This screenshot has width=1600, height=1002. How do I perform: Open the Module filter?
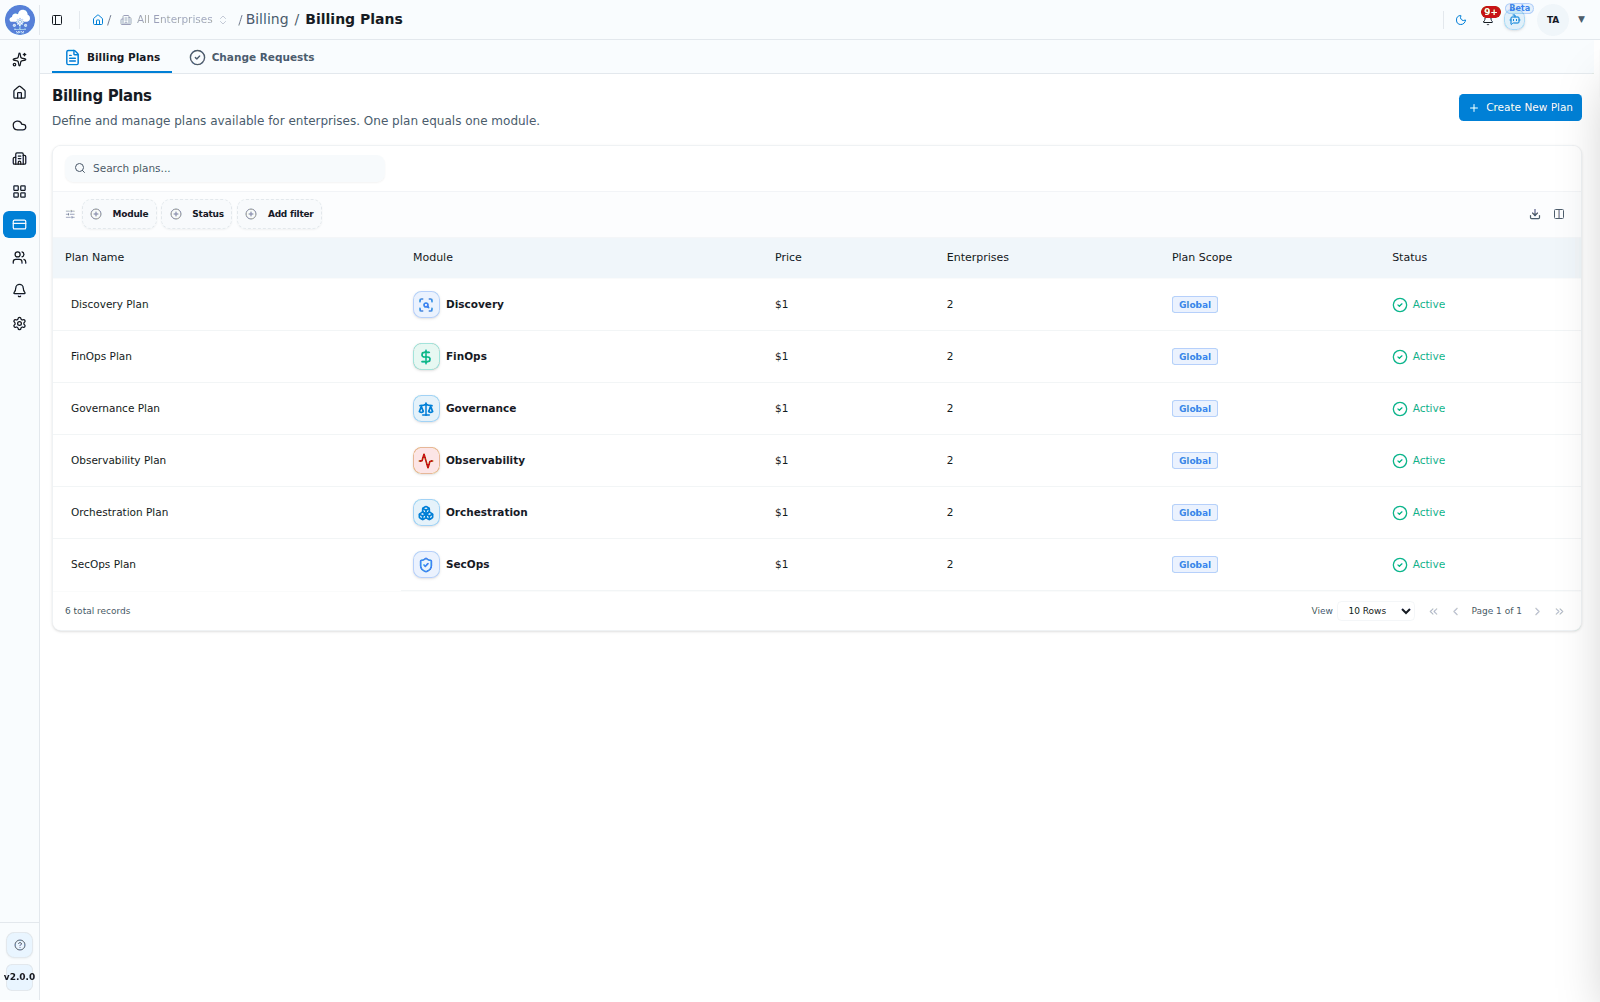click(119, 214)
